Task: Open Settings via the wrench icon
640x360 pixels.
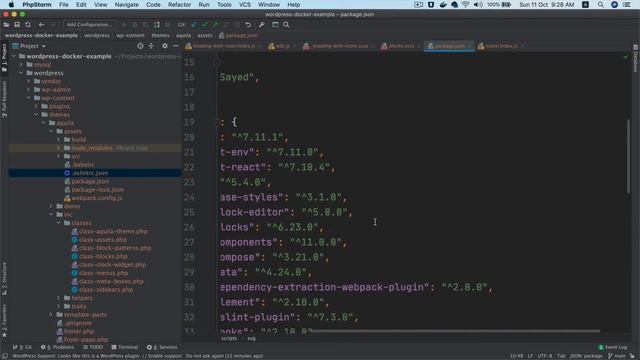Action: [x=262, y=25]
